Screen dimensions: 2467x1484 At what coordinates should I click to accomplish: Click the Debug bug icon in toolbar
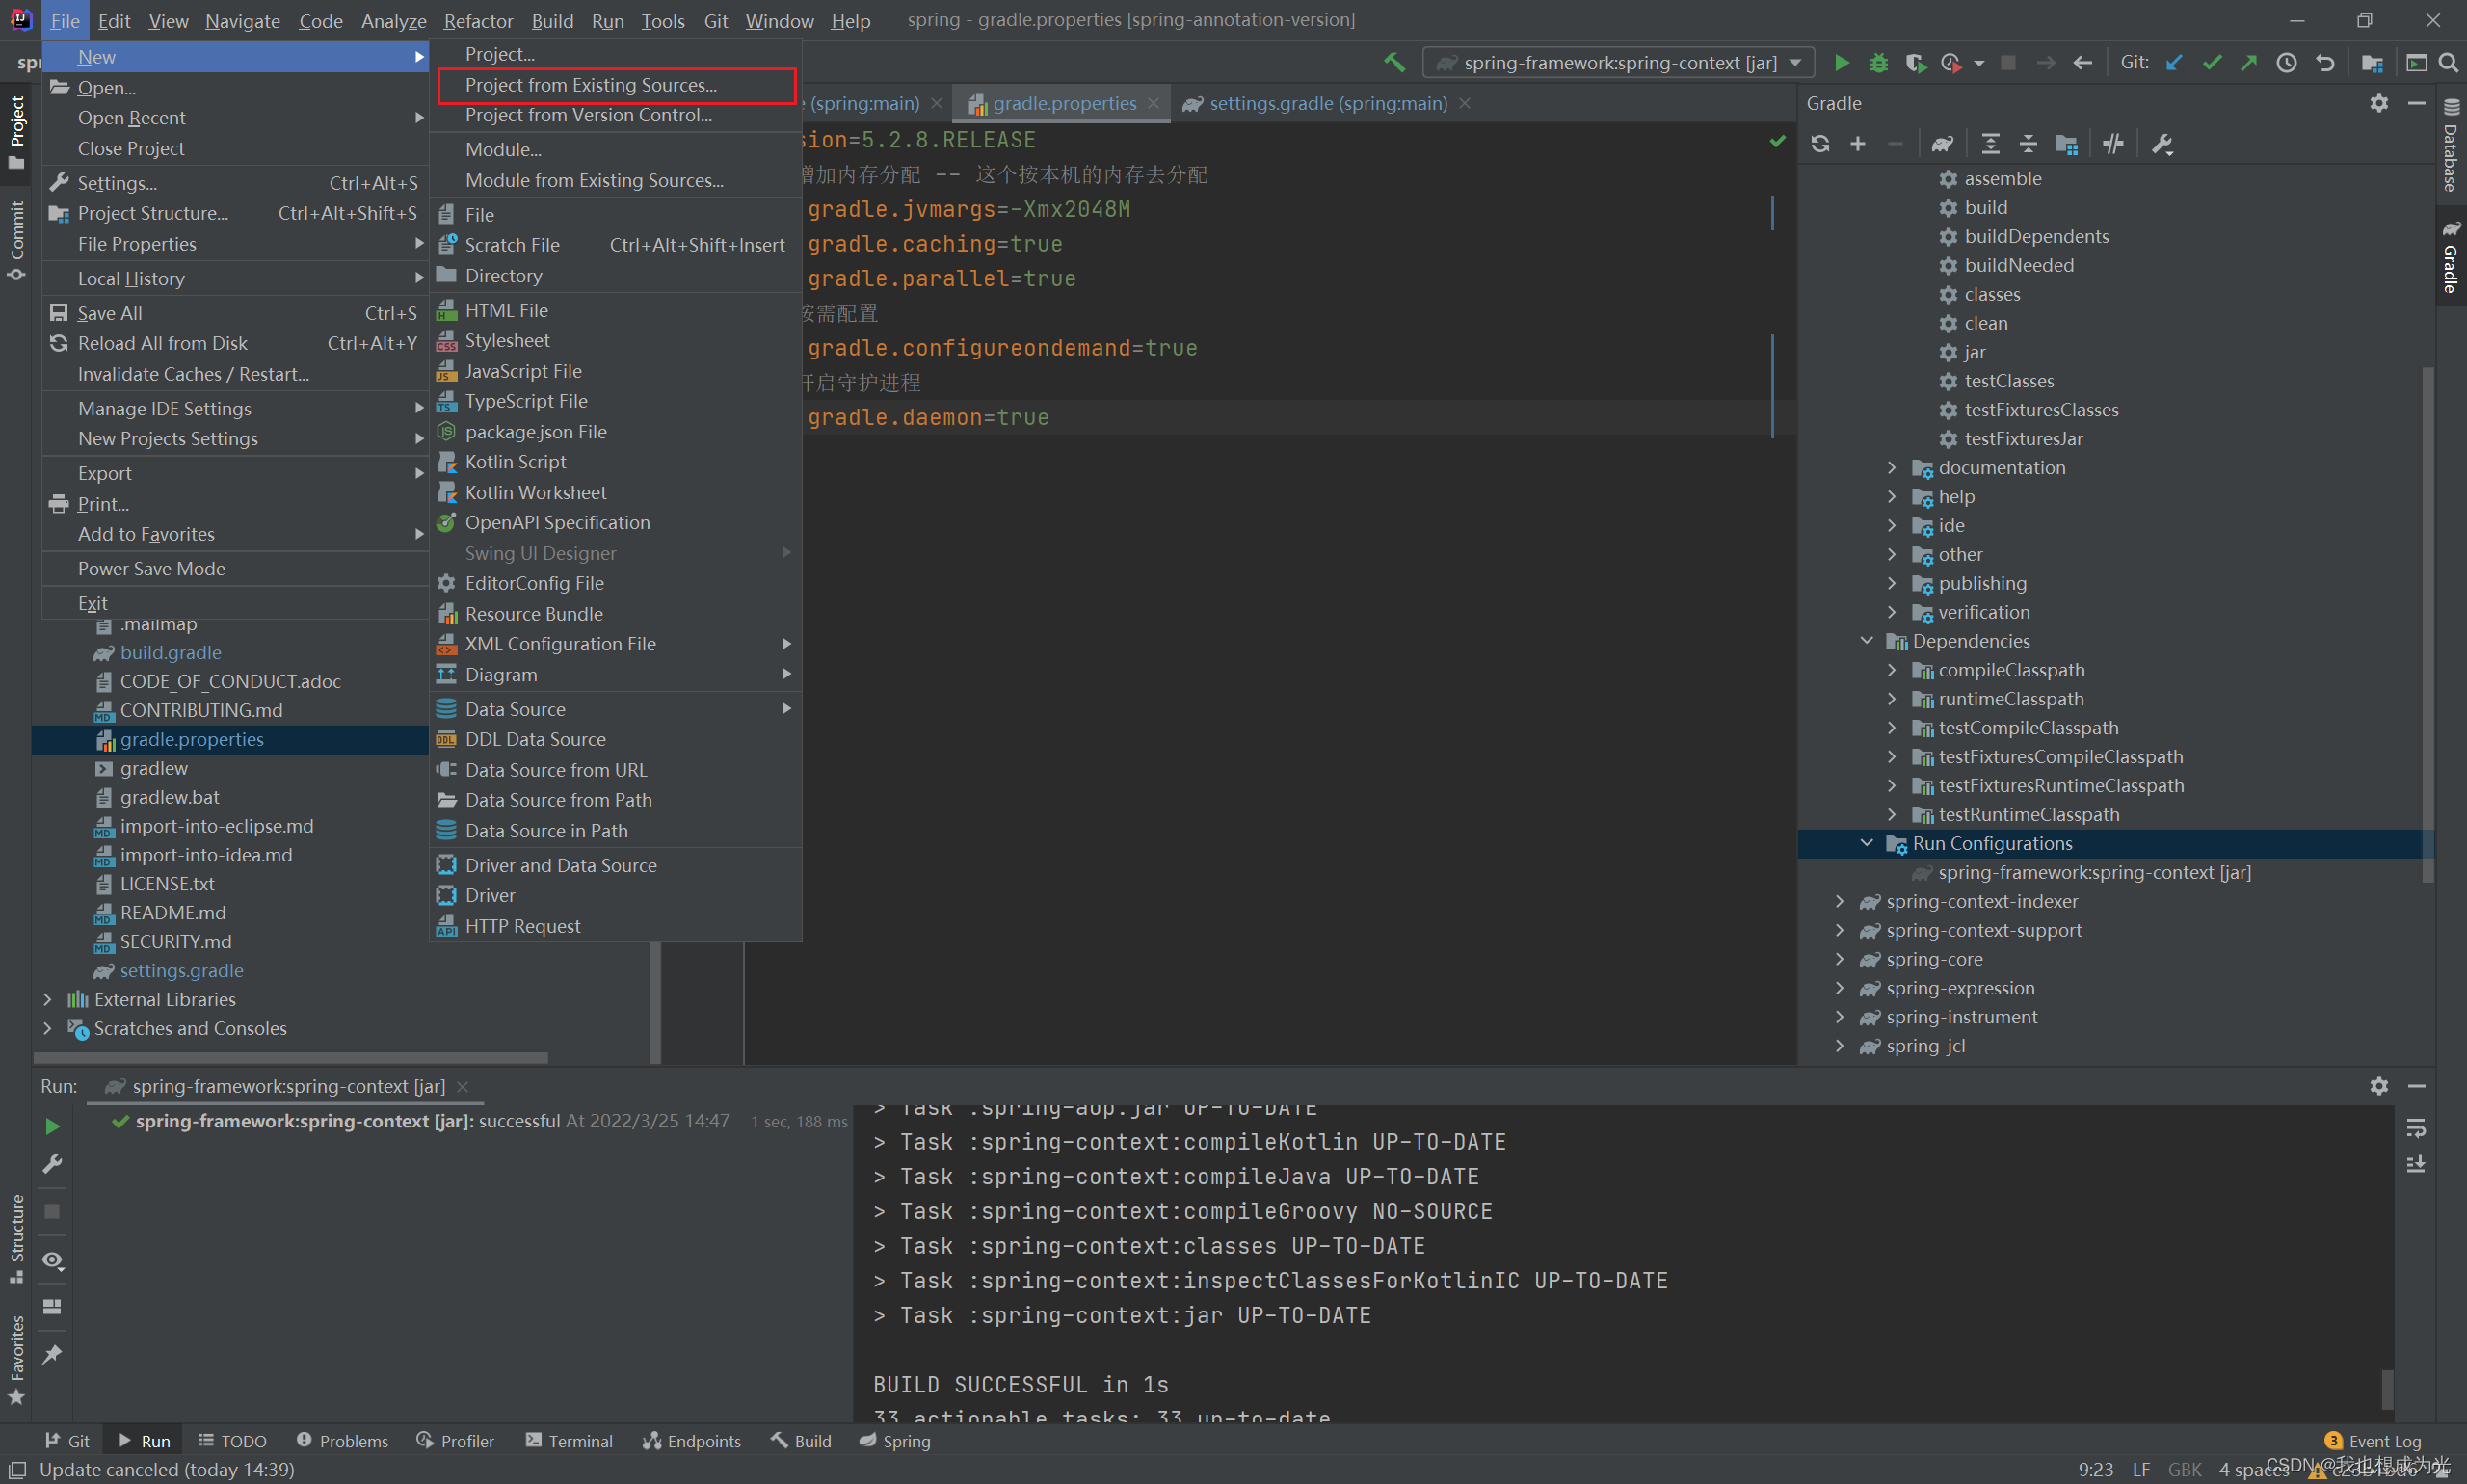(1878, 63)
